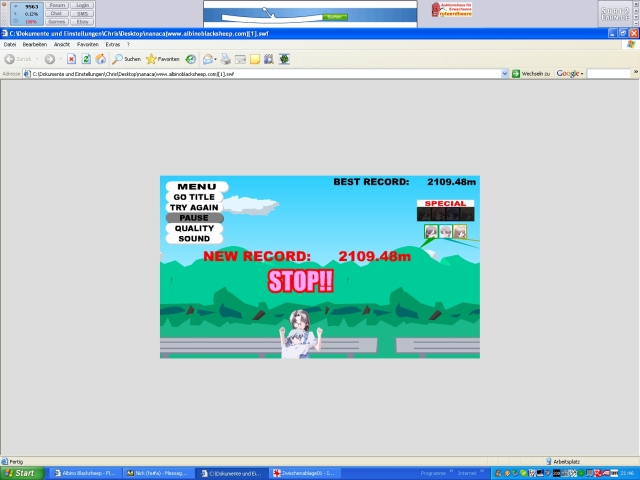Open the history/media green clock icon
Screen dimensions: 640x480
pos(191,59)
